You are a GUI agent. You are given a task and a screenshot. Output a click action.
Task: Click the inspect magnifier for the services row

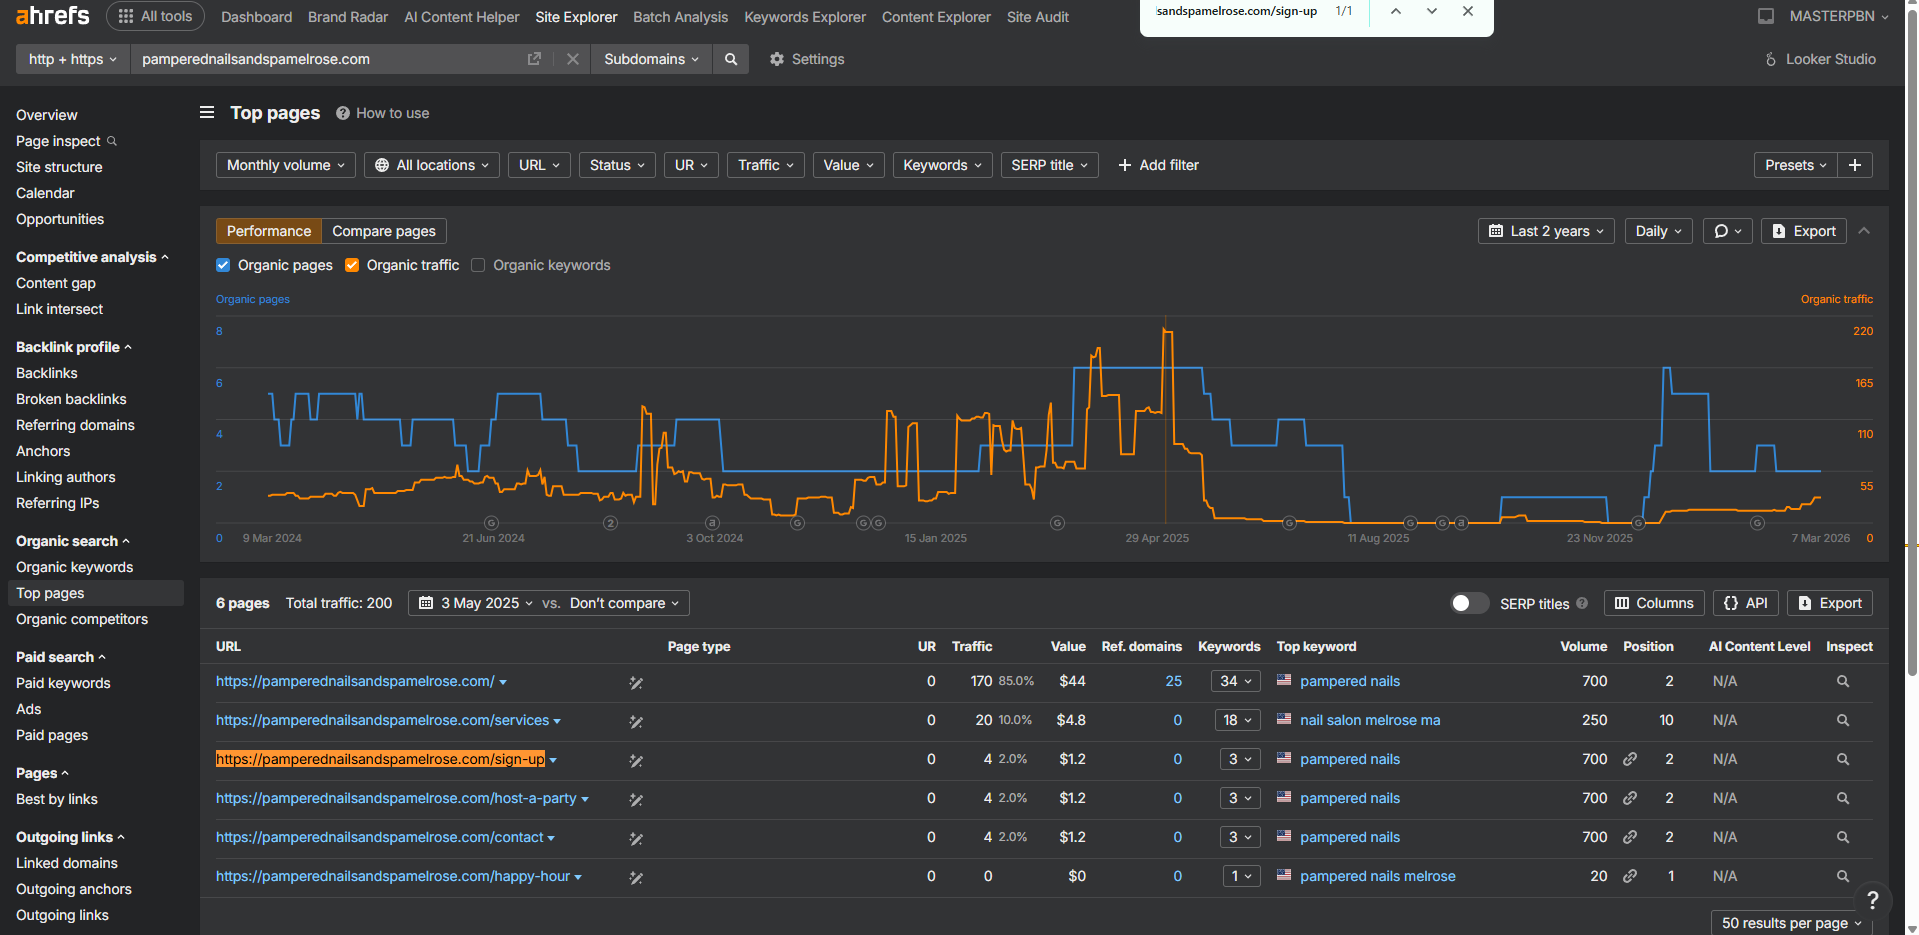click(1843, 720)
